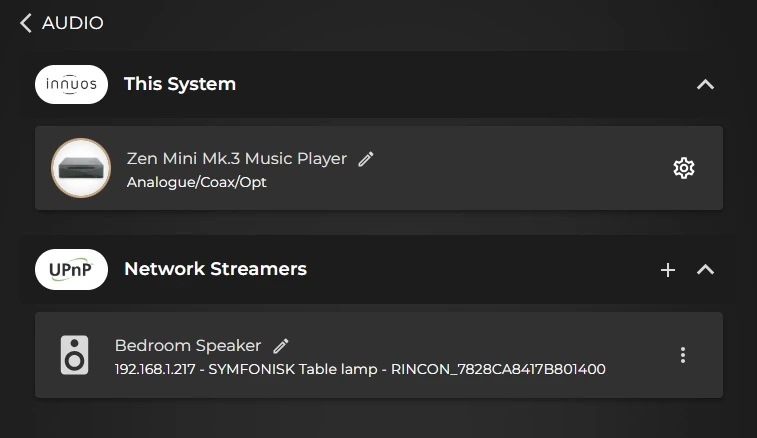Open Zen Mini Mk.3 settings gear
This screenshot has width=757, height=438.
(684, 168)
